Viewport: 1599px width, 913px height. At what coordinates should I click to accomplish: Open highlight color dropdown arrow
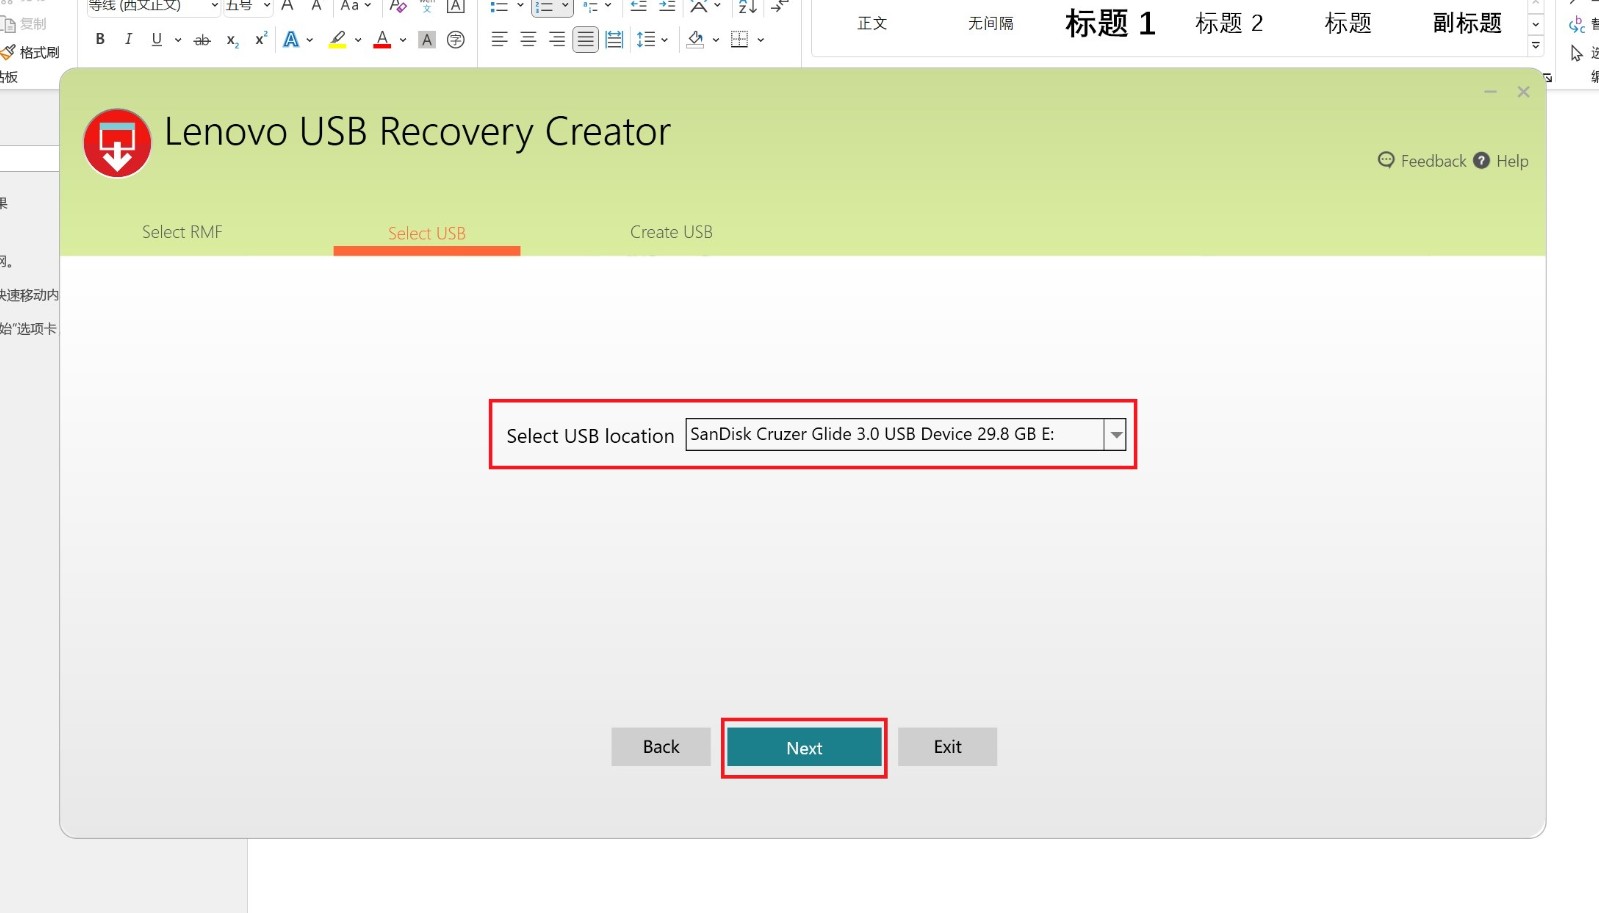tap(358, 40)
